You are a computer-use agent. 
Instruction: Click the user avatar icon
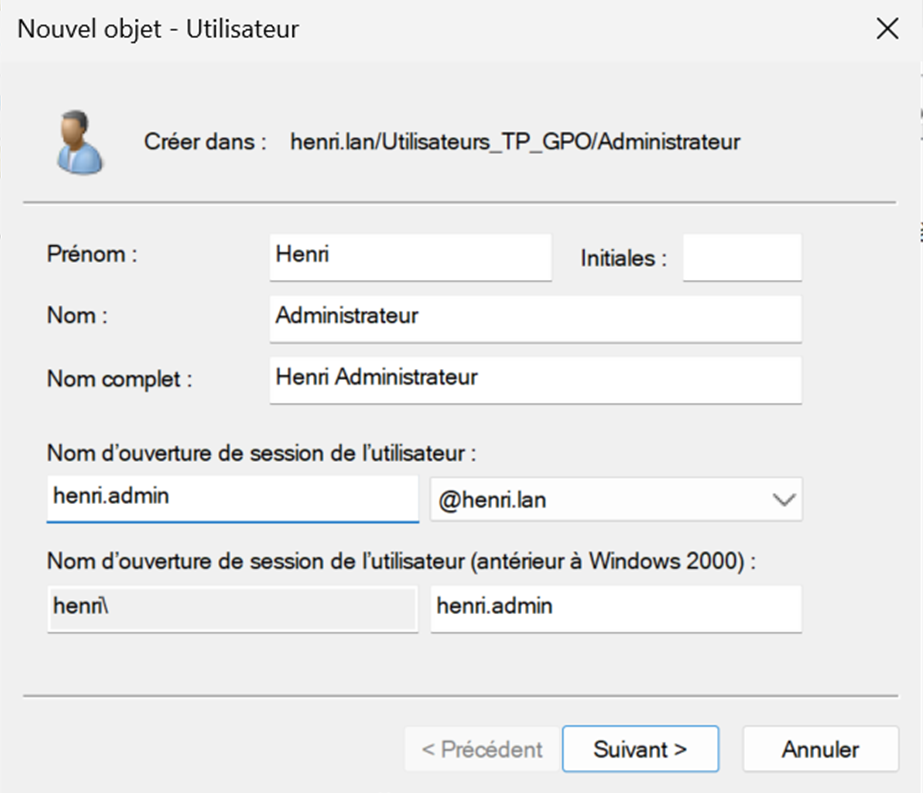click(x=79, y=142)
